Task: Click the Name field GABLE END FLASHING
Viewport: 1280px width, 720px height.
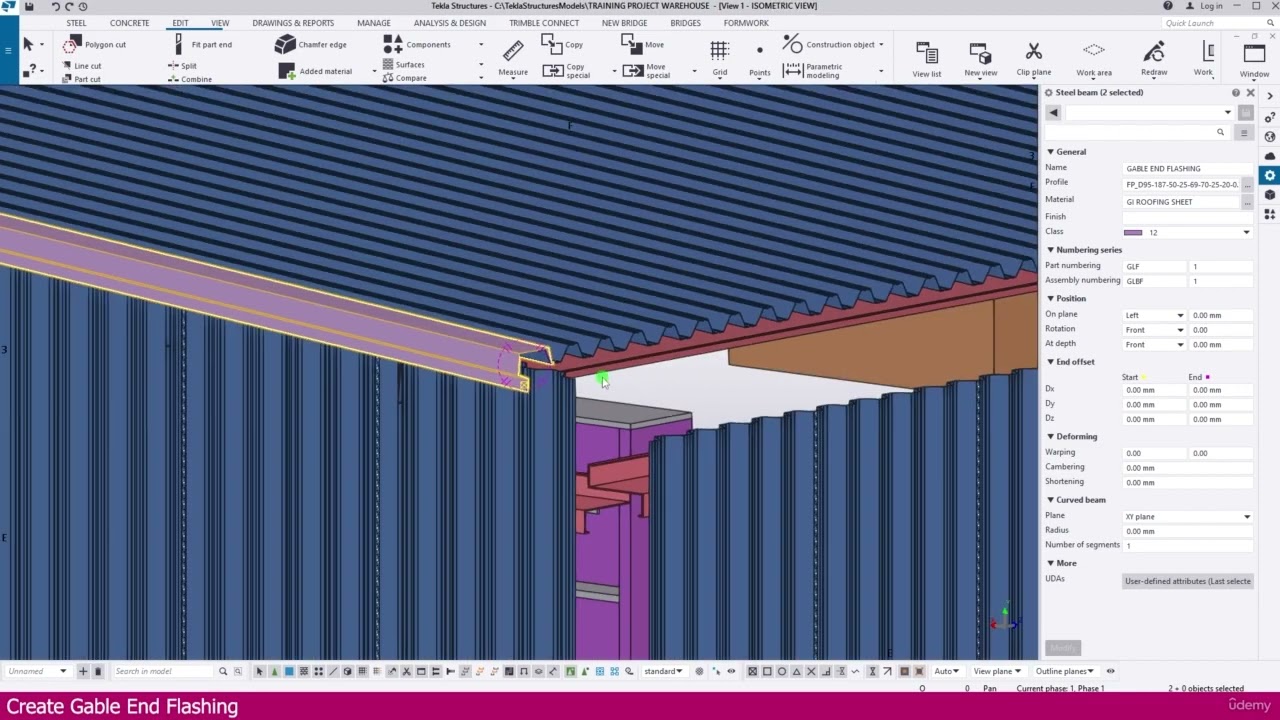Action: [1187, 169]
